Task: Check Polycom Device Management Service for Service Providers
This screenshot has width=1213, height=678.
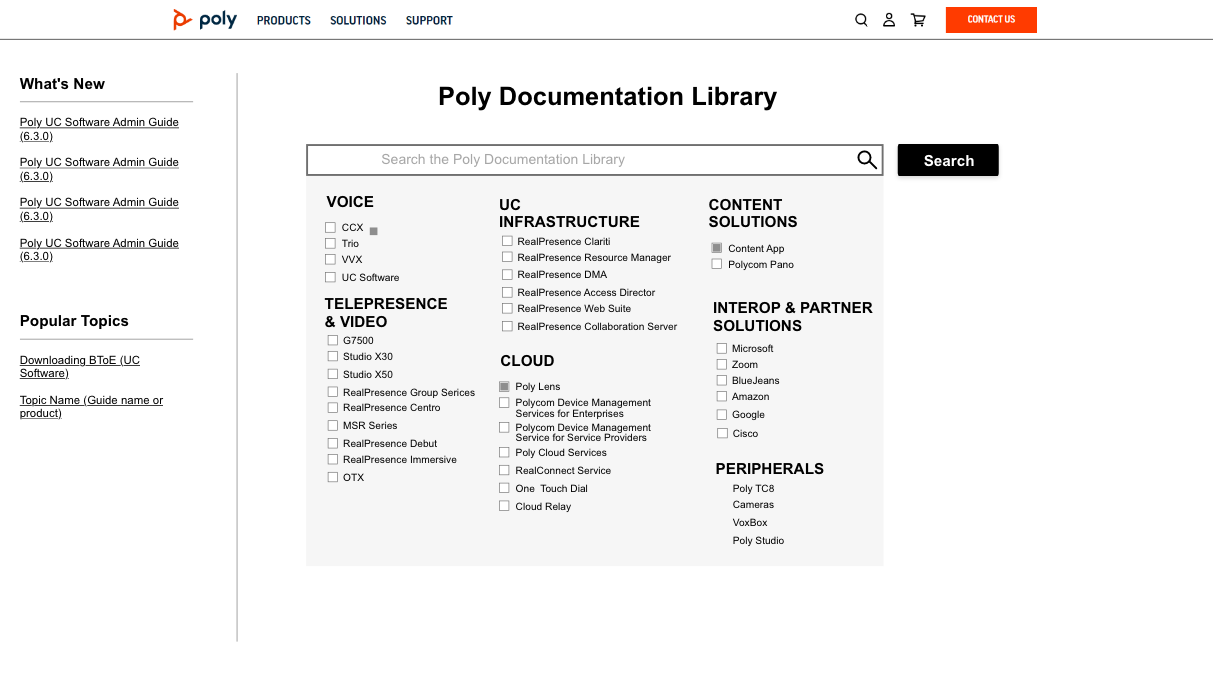Action: [x=504, y=427]
